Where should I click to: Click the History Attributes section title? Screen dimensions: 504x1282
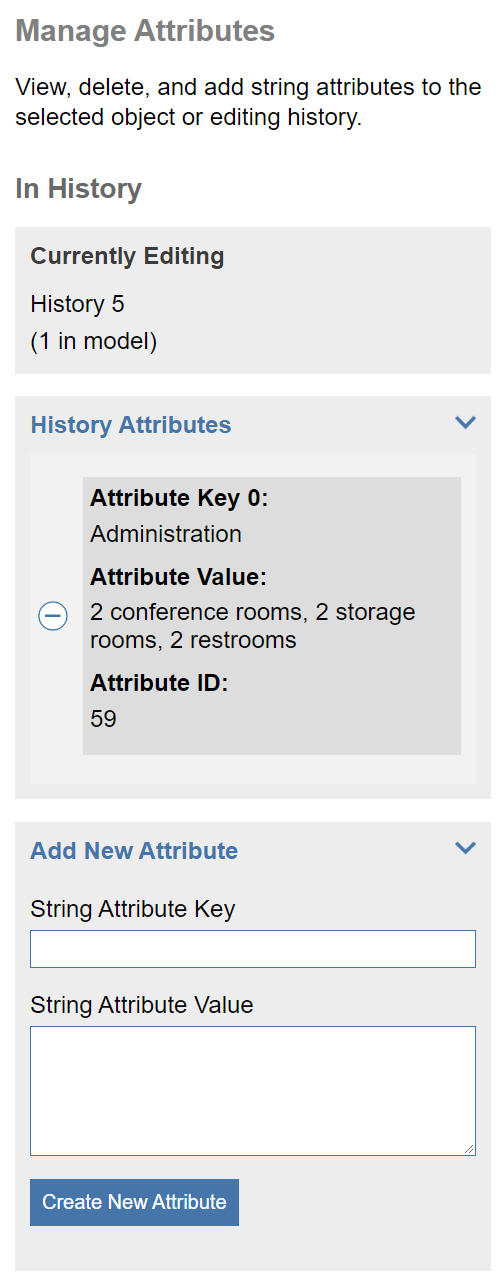click(131, 425)
